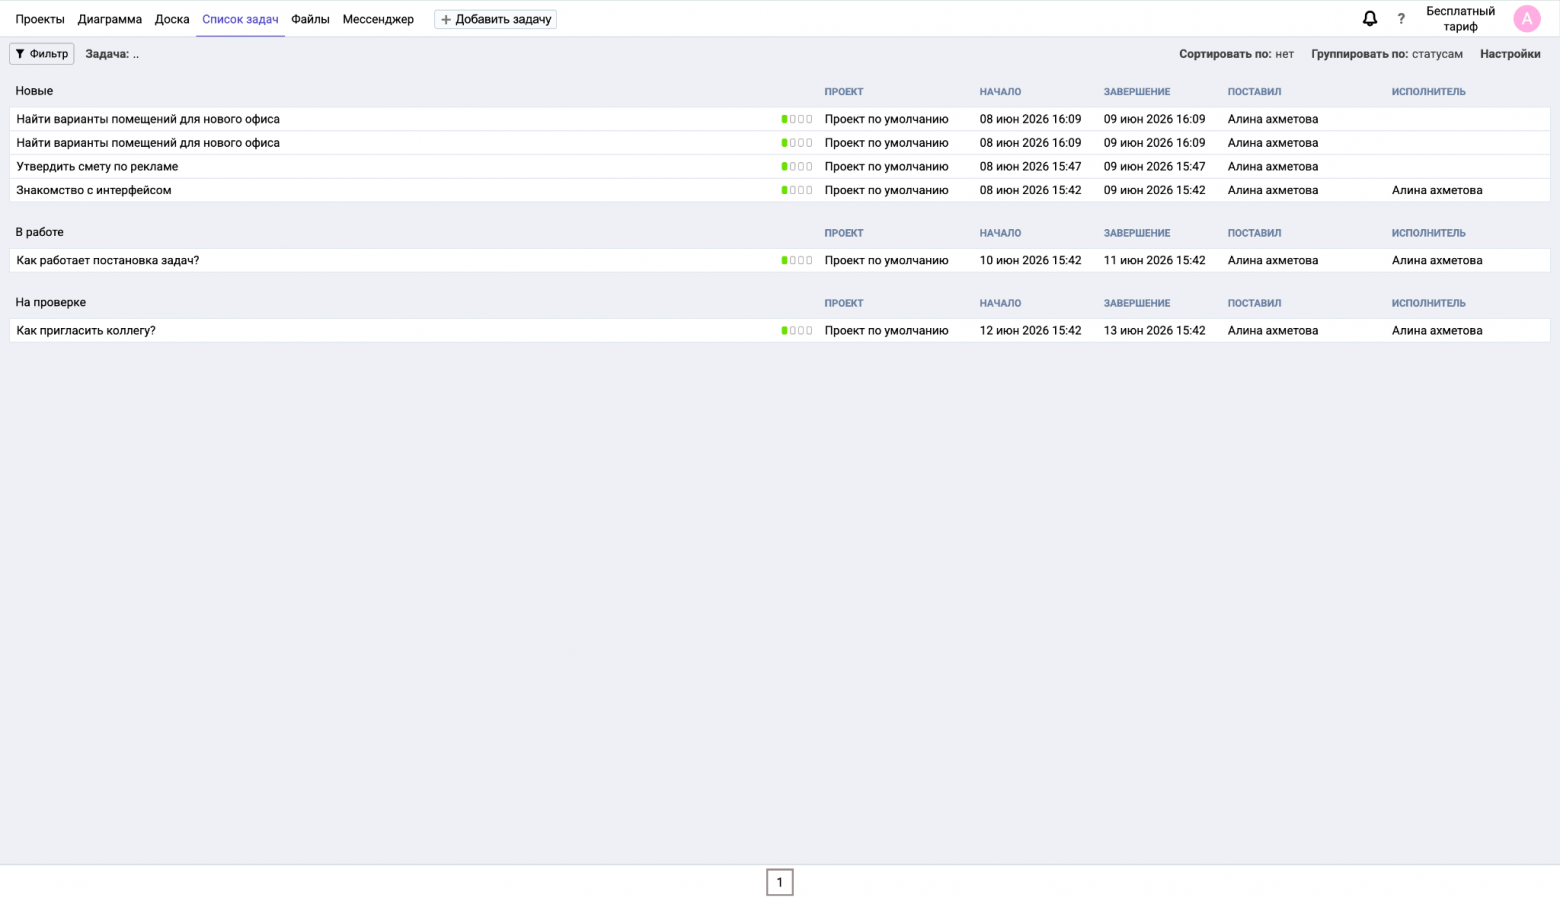Click the Задача search field
1560x898 pixels.
pyautogui.click(x=112, y=54)
